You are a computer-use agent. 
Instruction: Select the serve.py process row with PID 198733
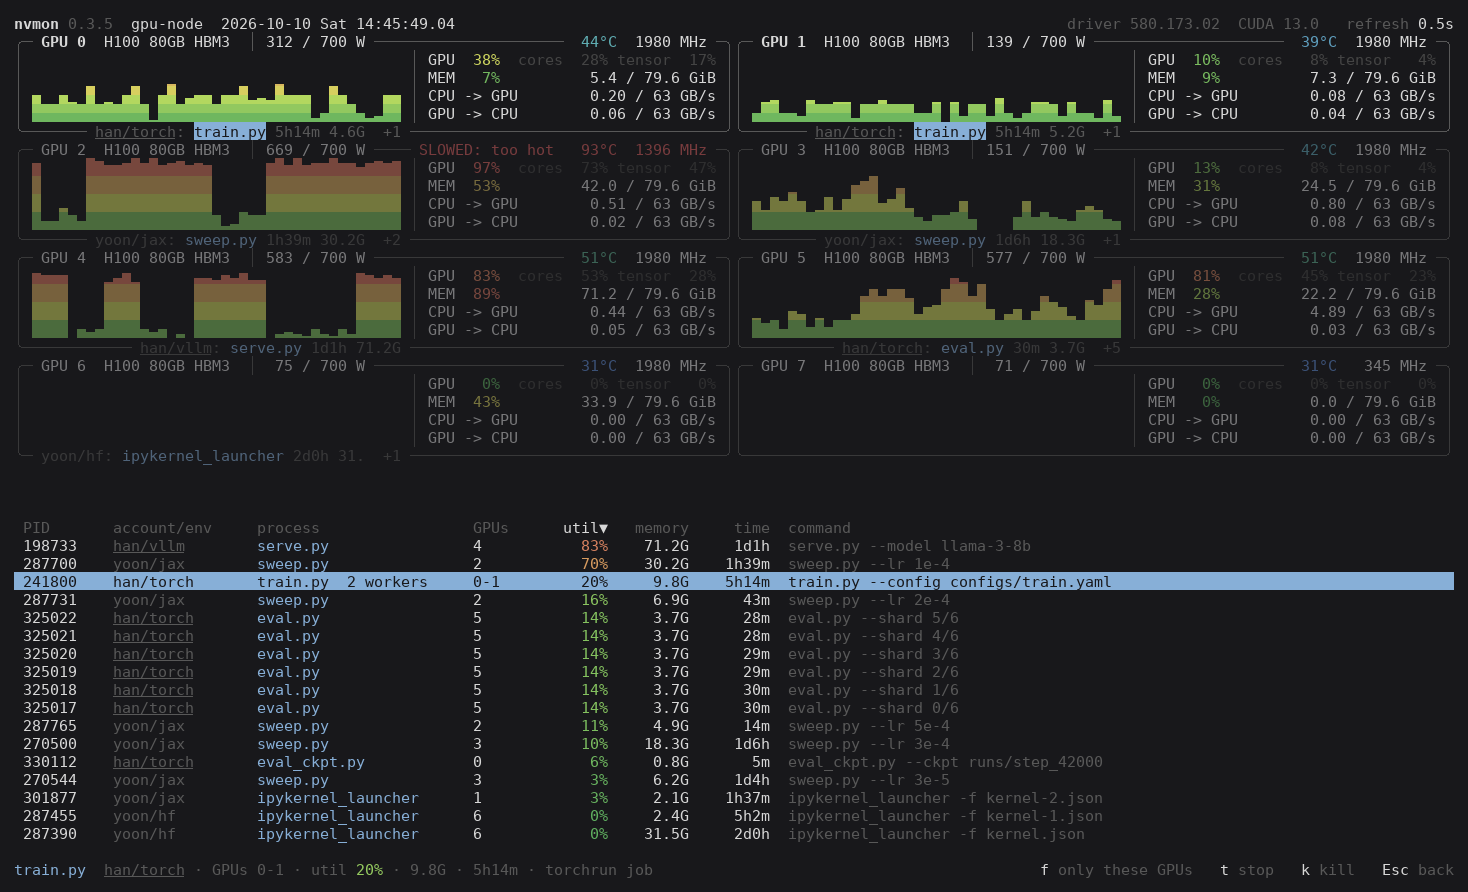coord(734,546)
